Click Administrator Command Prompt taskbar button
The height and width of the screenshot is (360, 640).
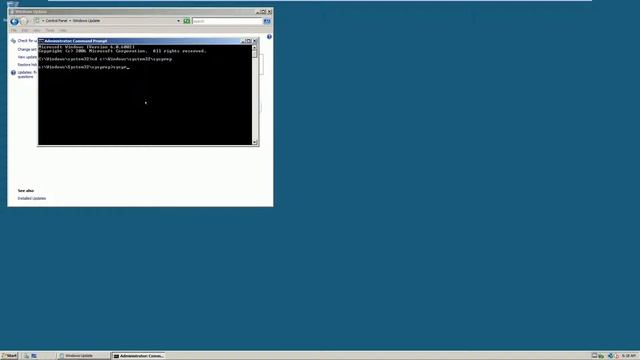coord(138,356)
